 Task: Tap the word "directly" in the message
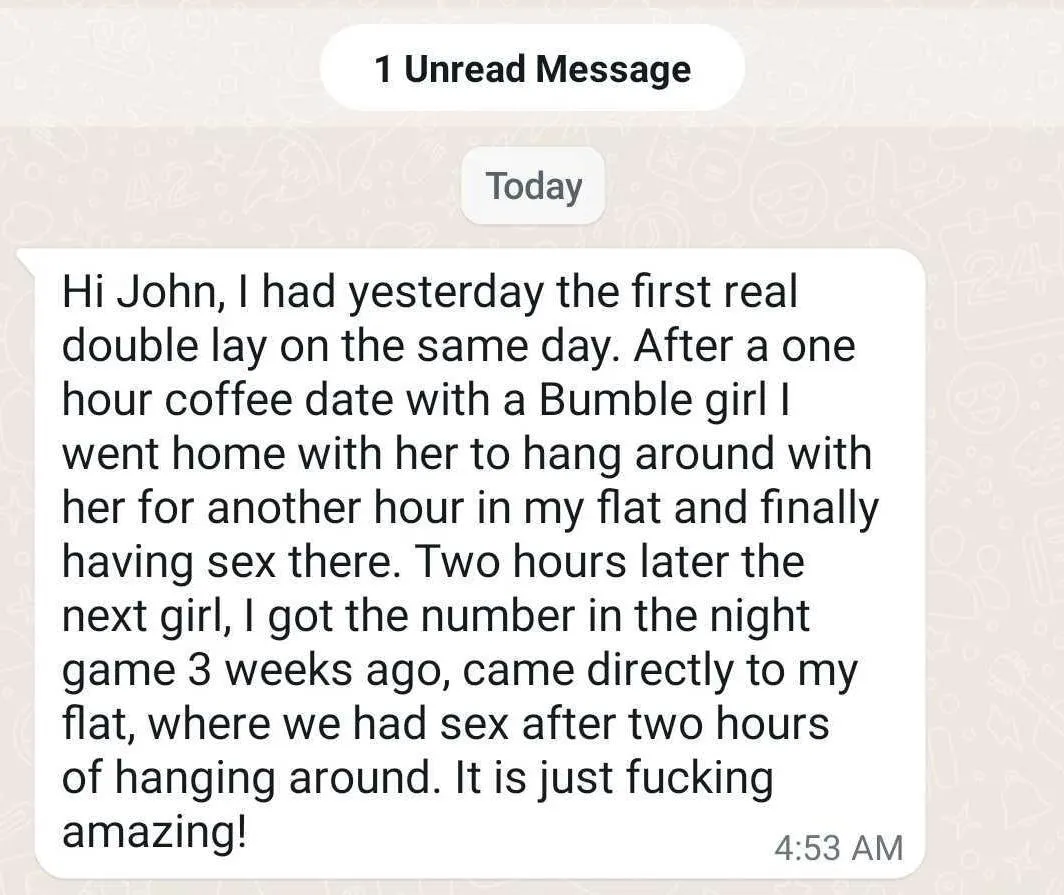click(660, 670)
